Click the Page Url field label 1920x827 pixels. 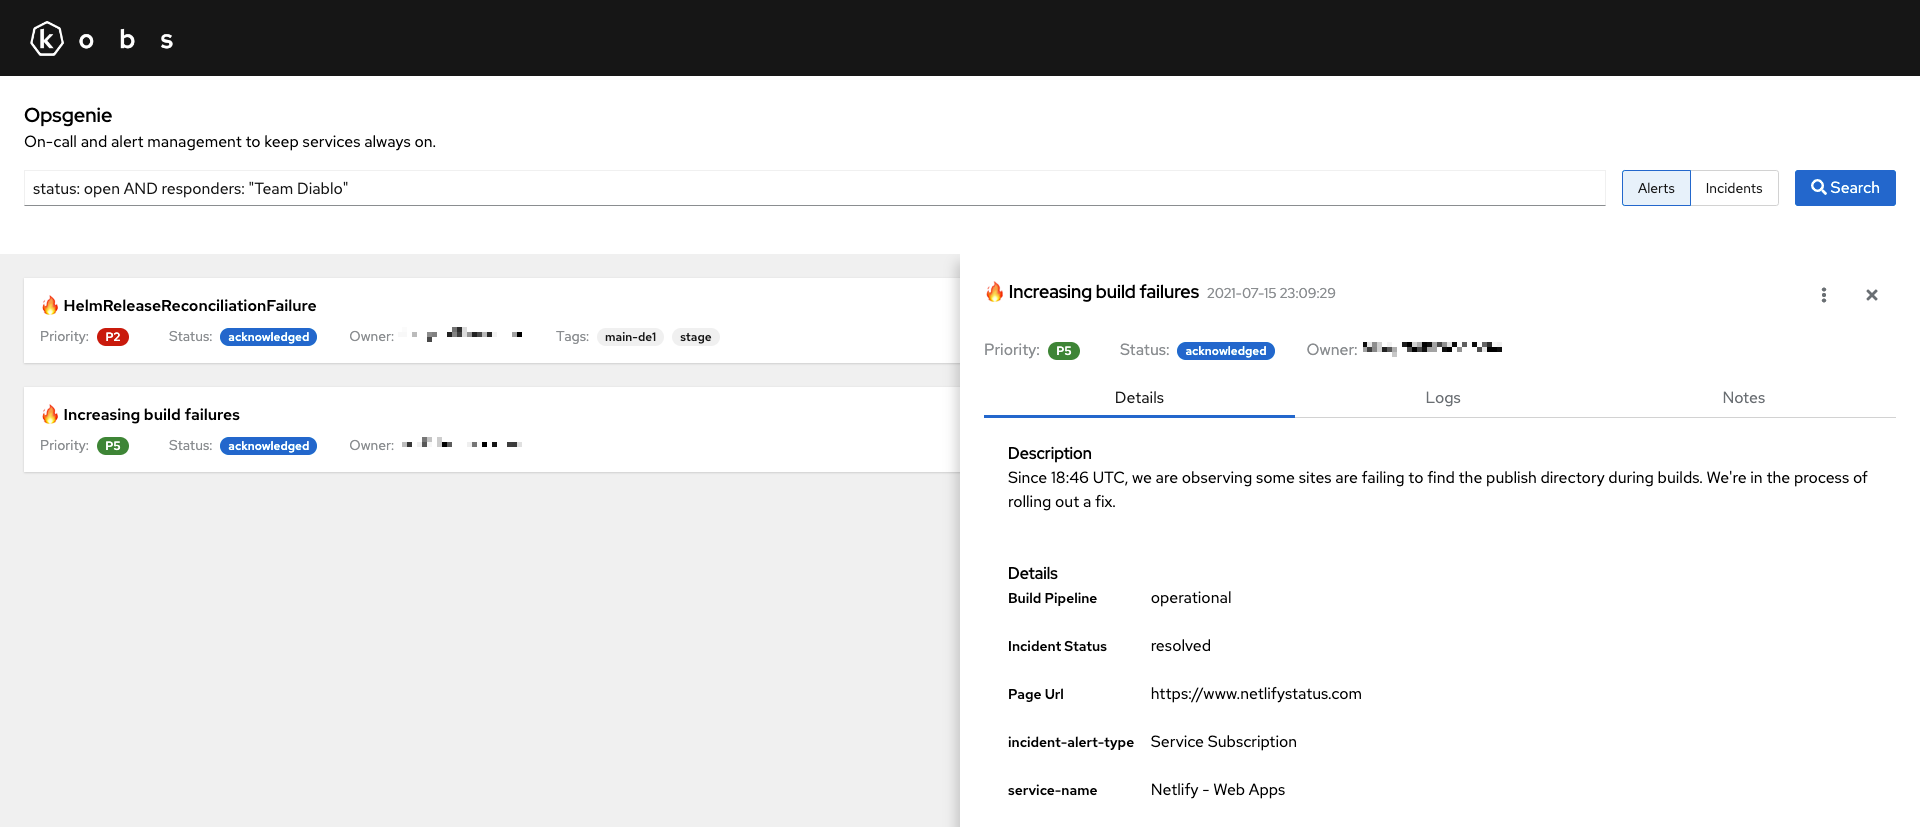pyautogui.click(x=1036, y=694)
